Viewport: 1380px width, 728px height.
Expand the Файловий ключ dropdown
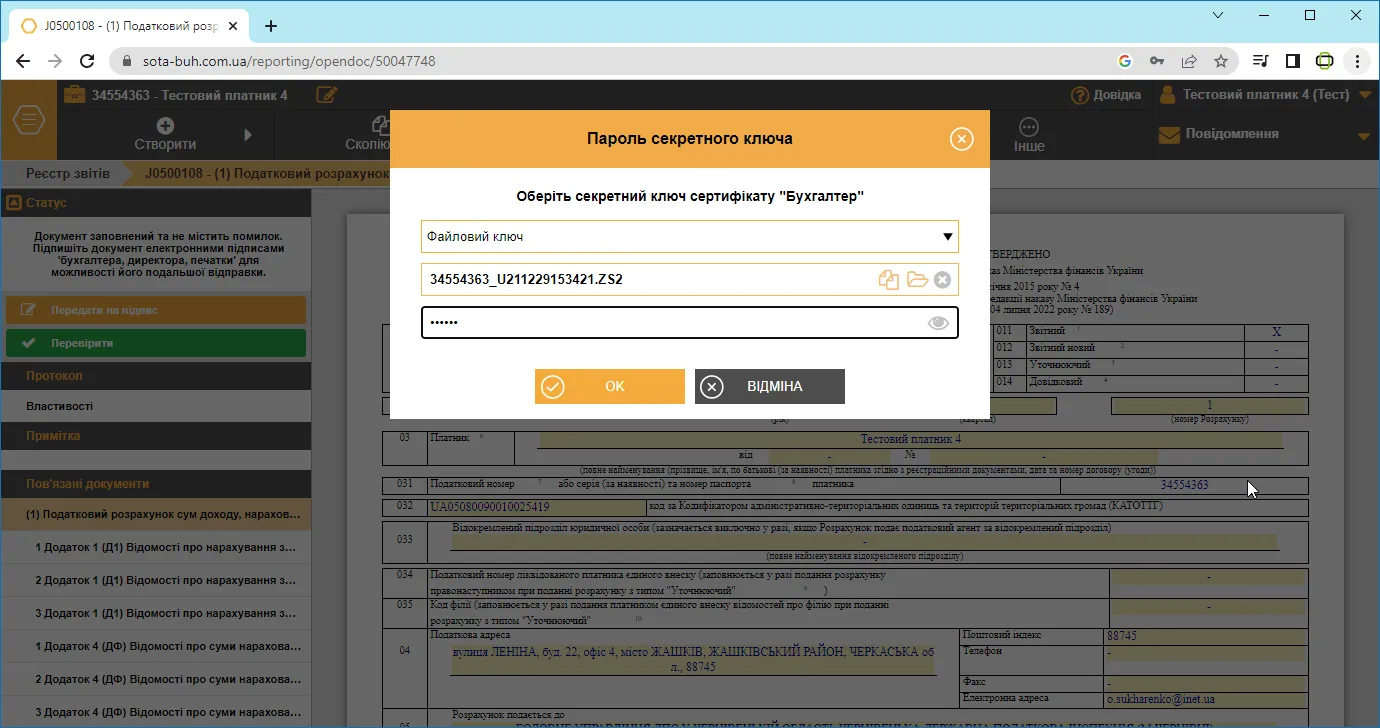690,237
